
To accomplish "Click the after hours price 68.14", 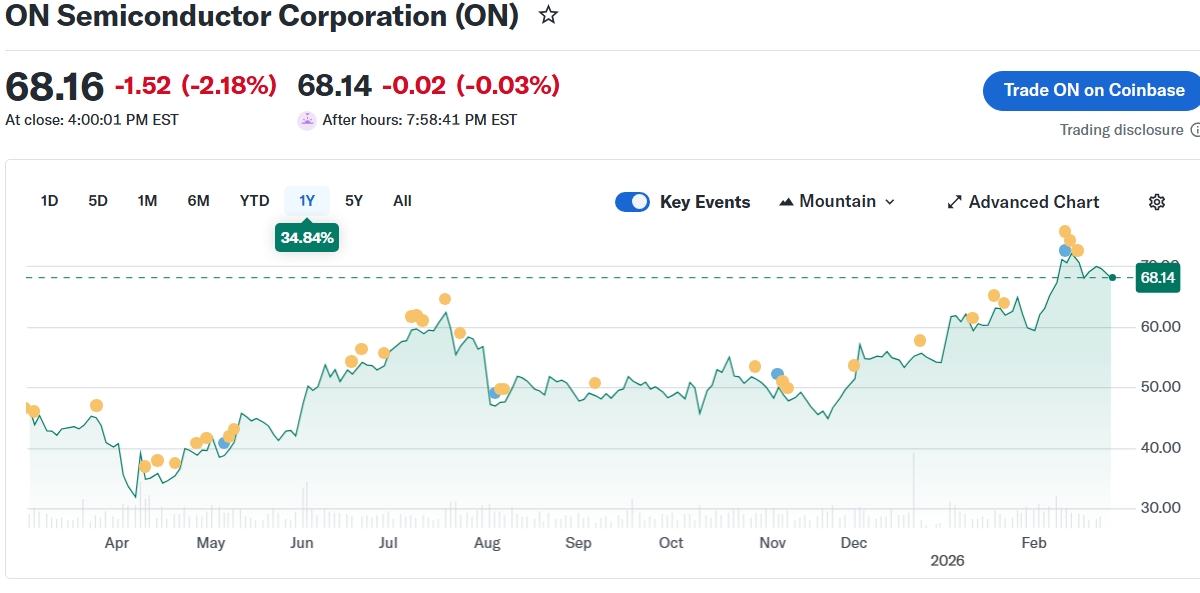I will coord(335,86).
